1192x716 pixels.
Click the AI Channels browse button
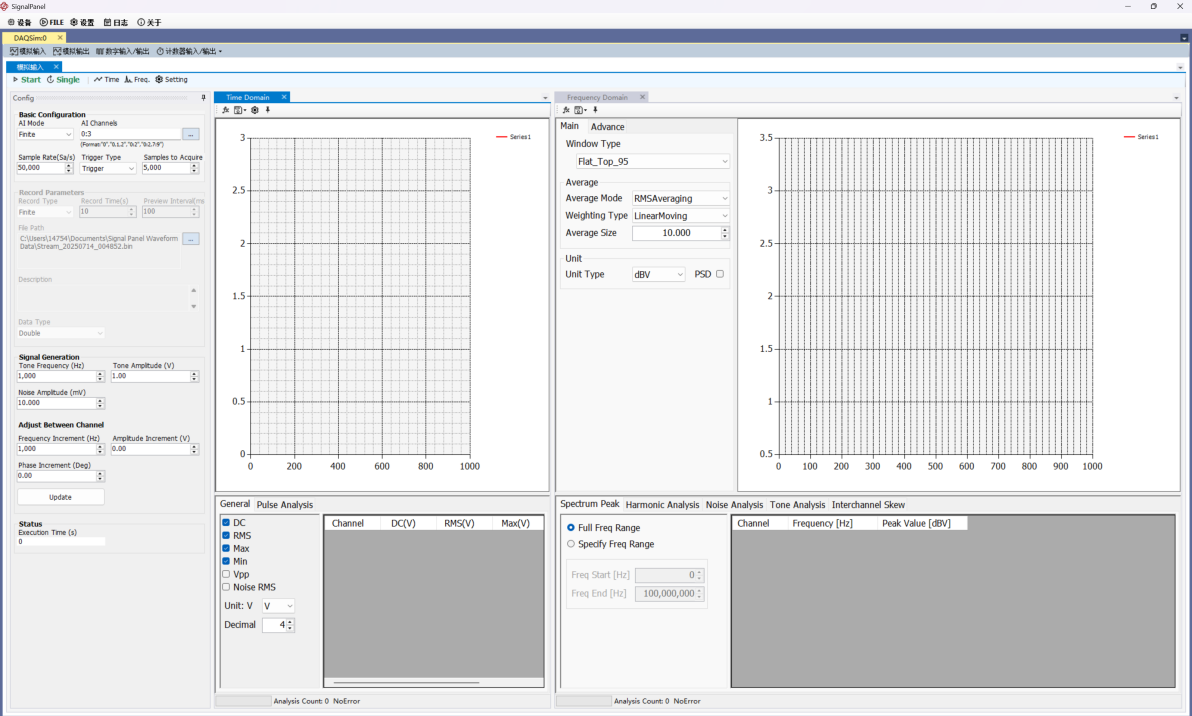click(191, 134)
